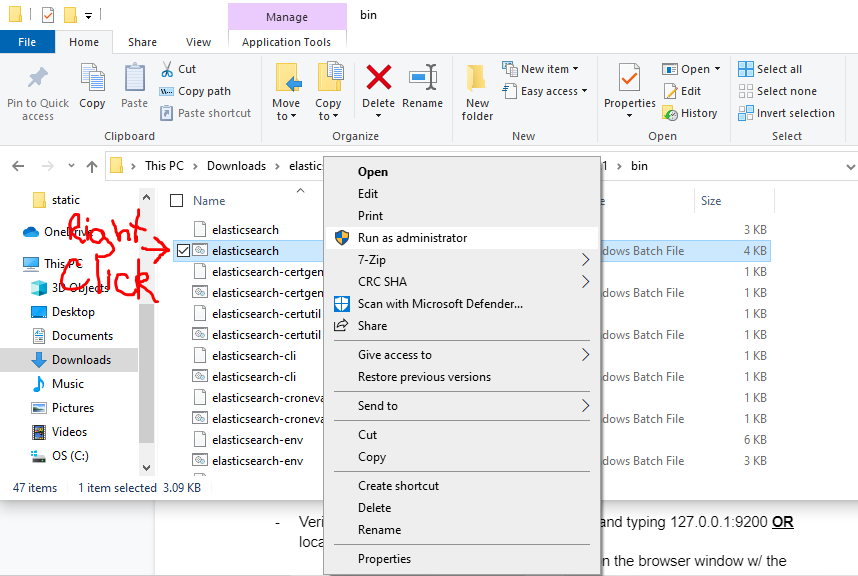Open the New item dropdown
This screenshot has width=858, height=576.
point(575,69)
